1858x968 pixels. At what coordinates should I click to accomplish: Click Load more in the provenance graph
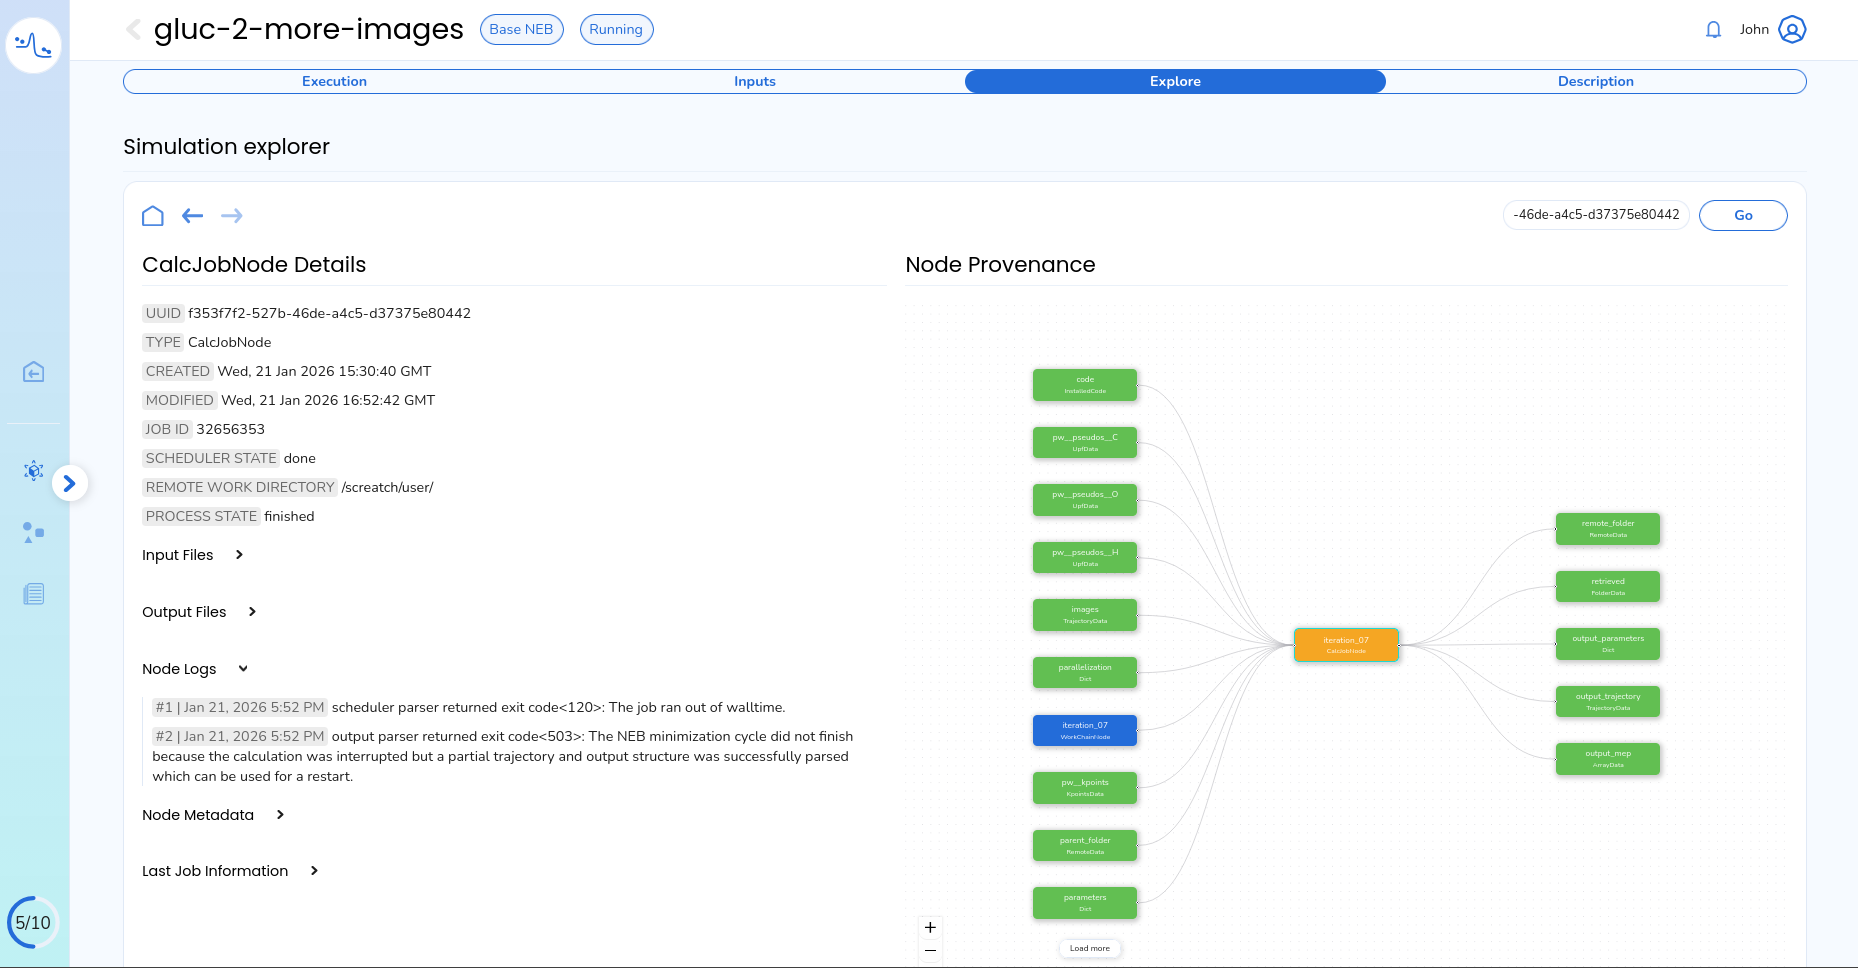pyautogui.click(x=1089, y=948)
